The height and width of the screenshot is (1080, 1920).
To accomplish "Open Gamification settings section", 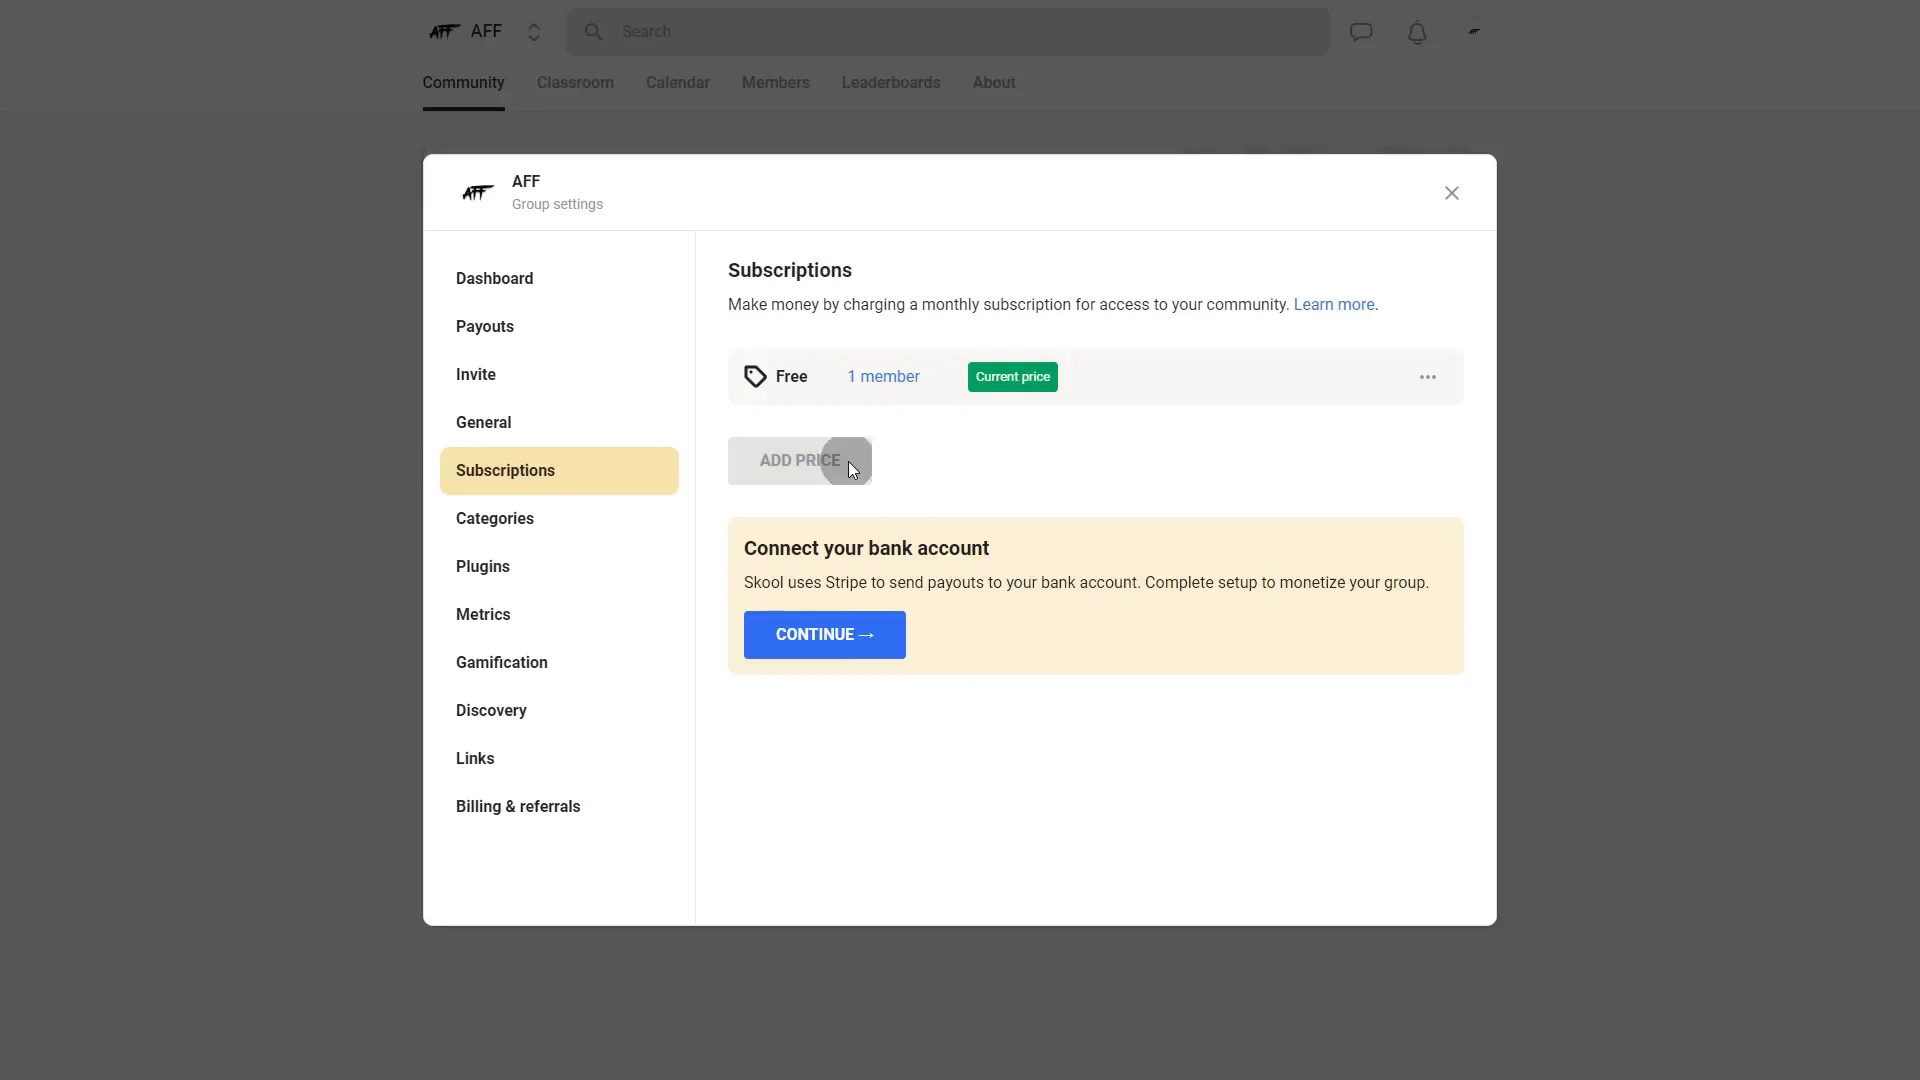I will click(x=559, y=663).
